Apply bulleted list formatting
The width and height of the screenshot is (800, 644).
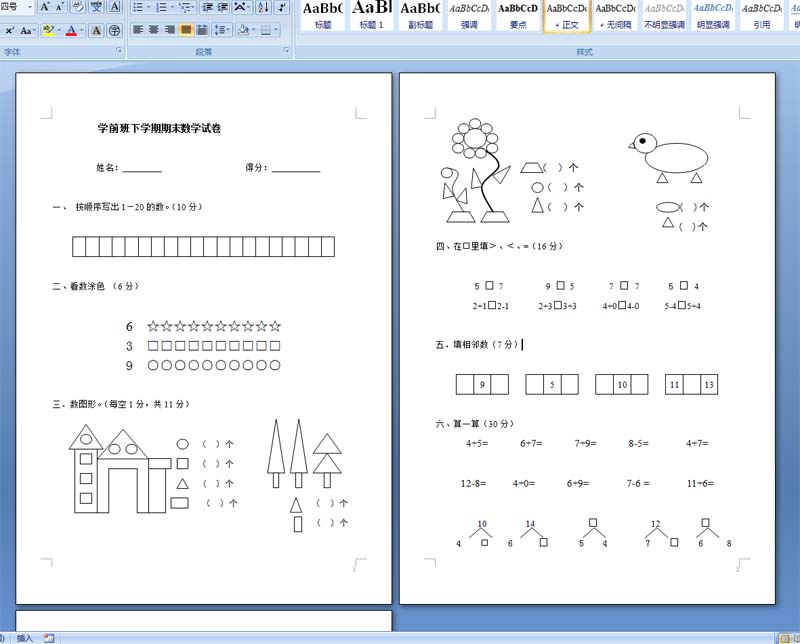point(138,7)
